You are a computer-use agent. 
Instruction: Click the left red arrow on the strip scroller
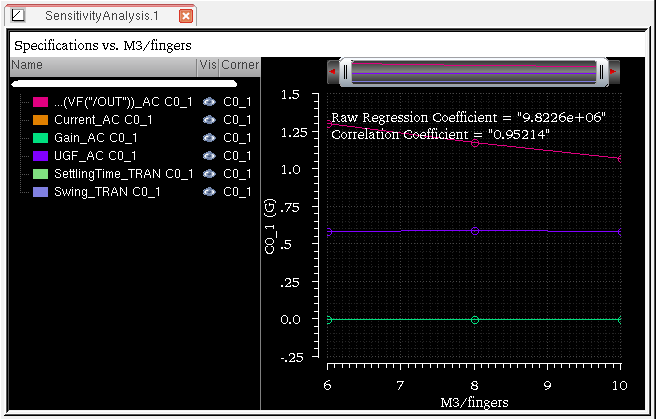tap(333, 72)
